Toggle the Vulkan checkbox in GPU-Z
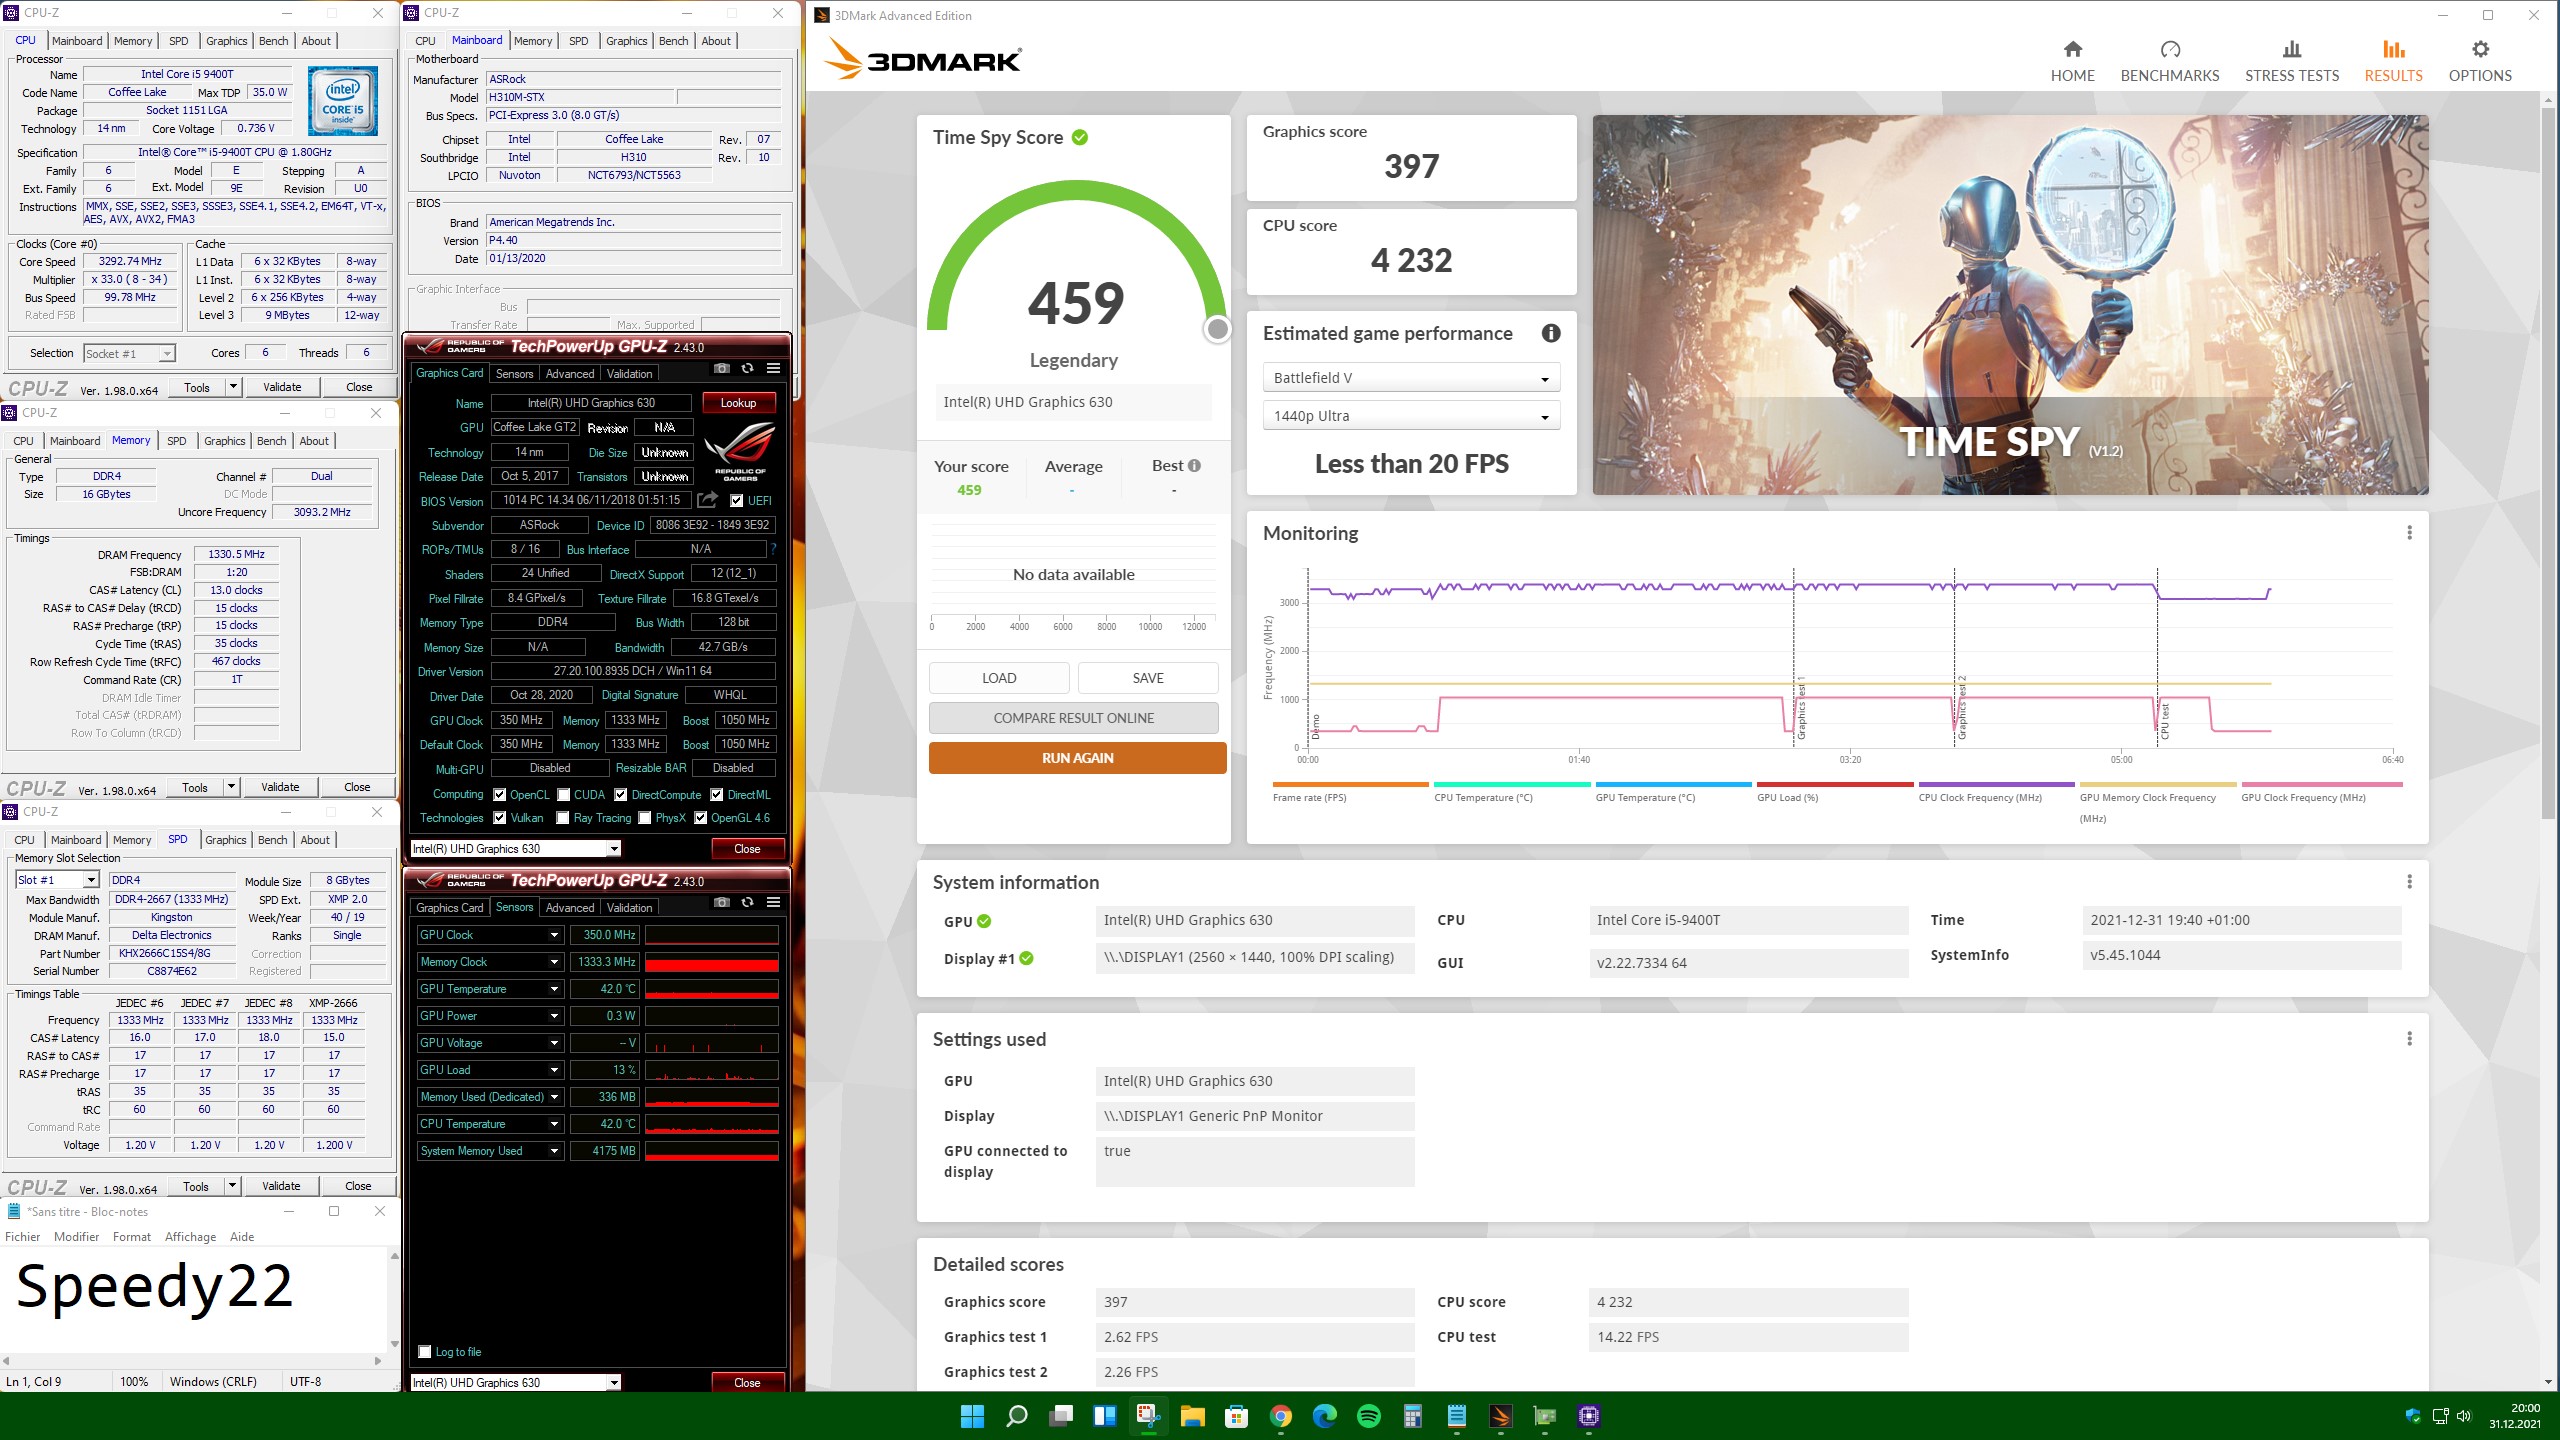 pyautogui.click(x=500, y=818)
